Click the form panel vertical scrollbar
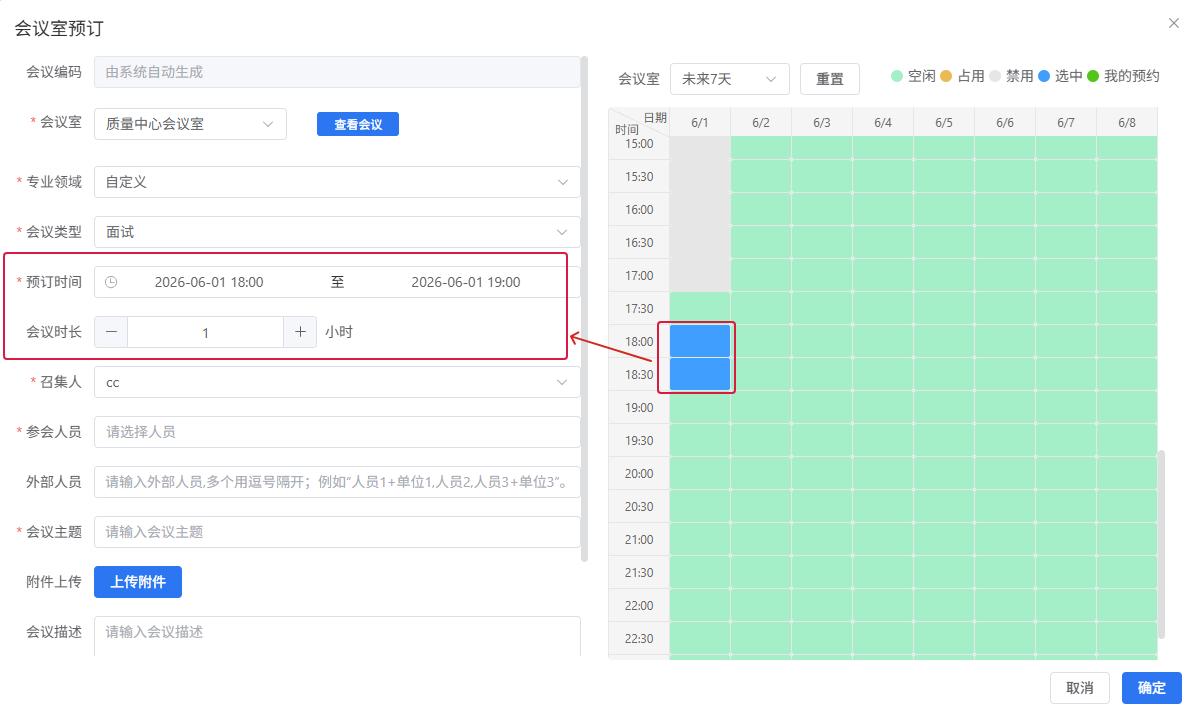The image size is (1194, 719). [x=584, y=308]
